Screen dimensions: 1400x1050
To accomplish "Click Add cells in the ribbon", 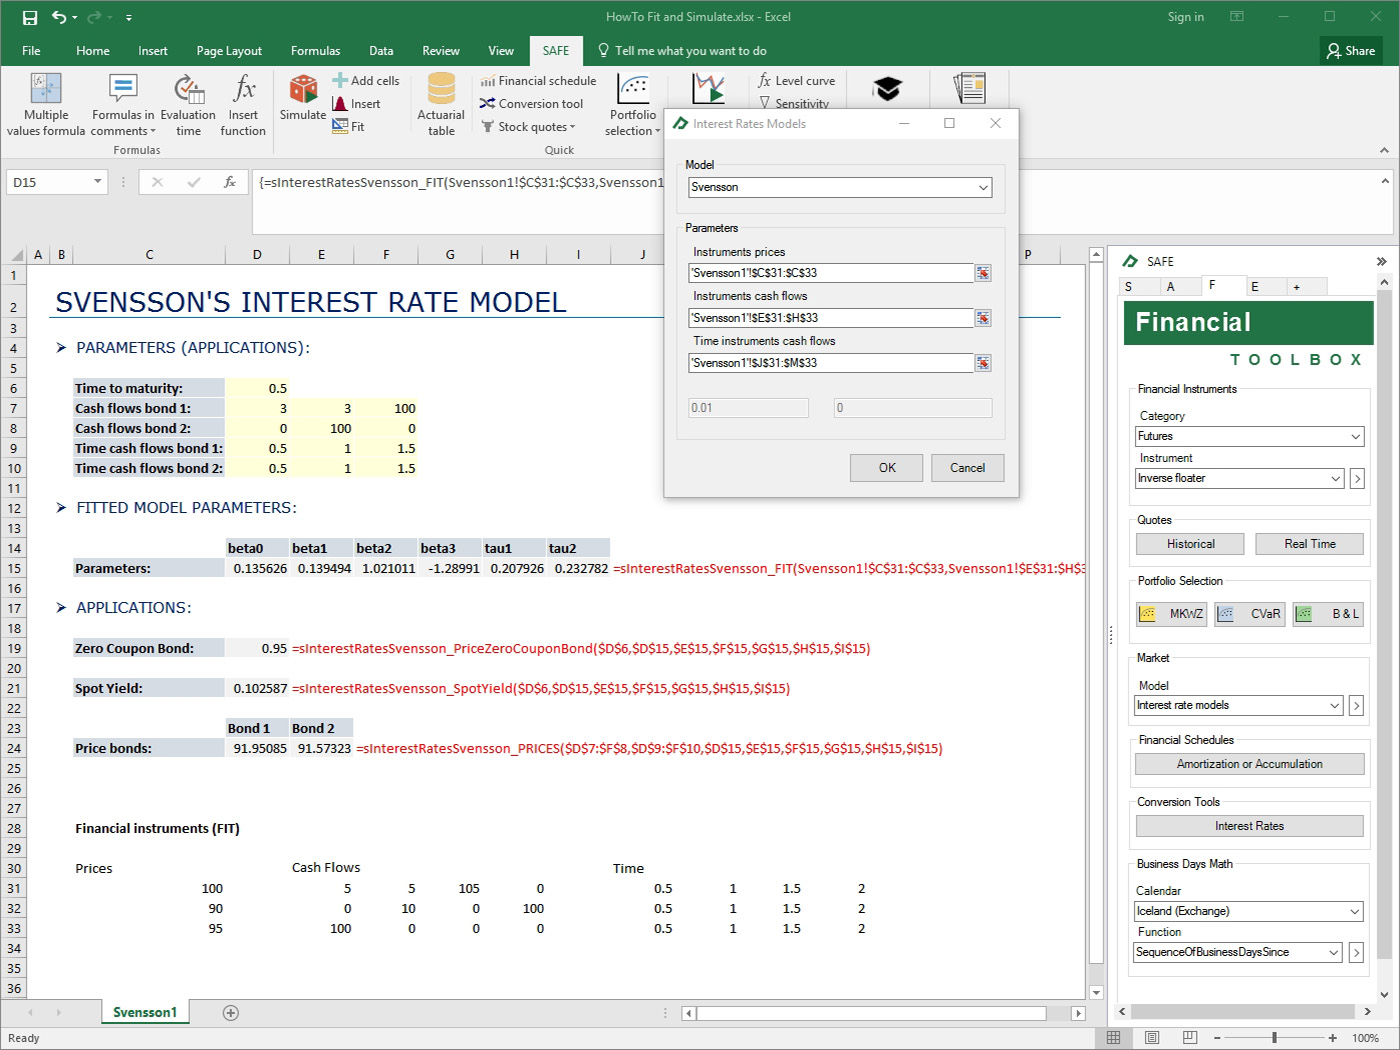I will [x=366, y=81].
